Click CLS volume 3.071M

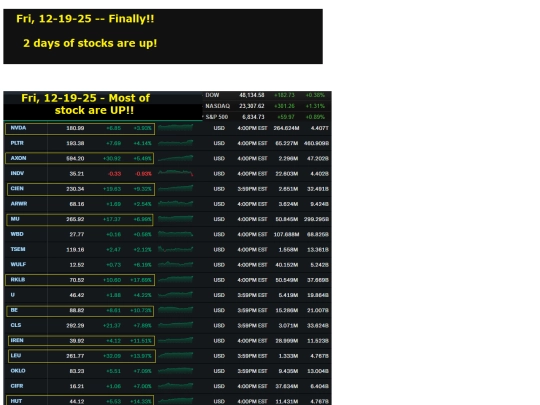click(x=289, y=325)
